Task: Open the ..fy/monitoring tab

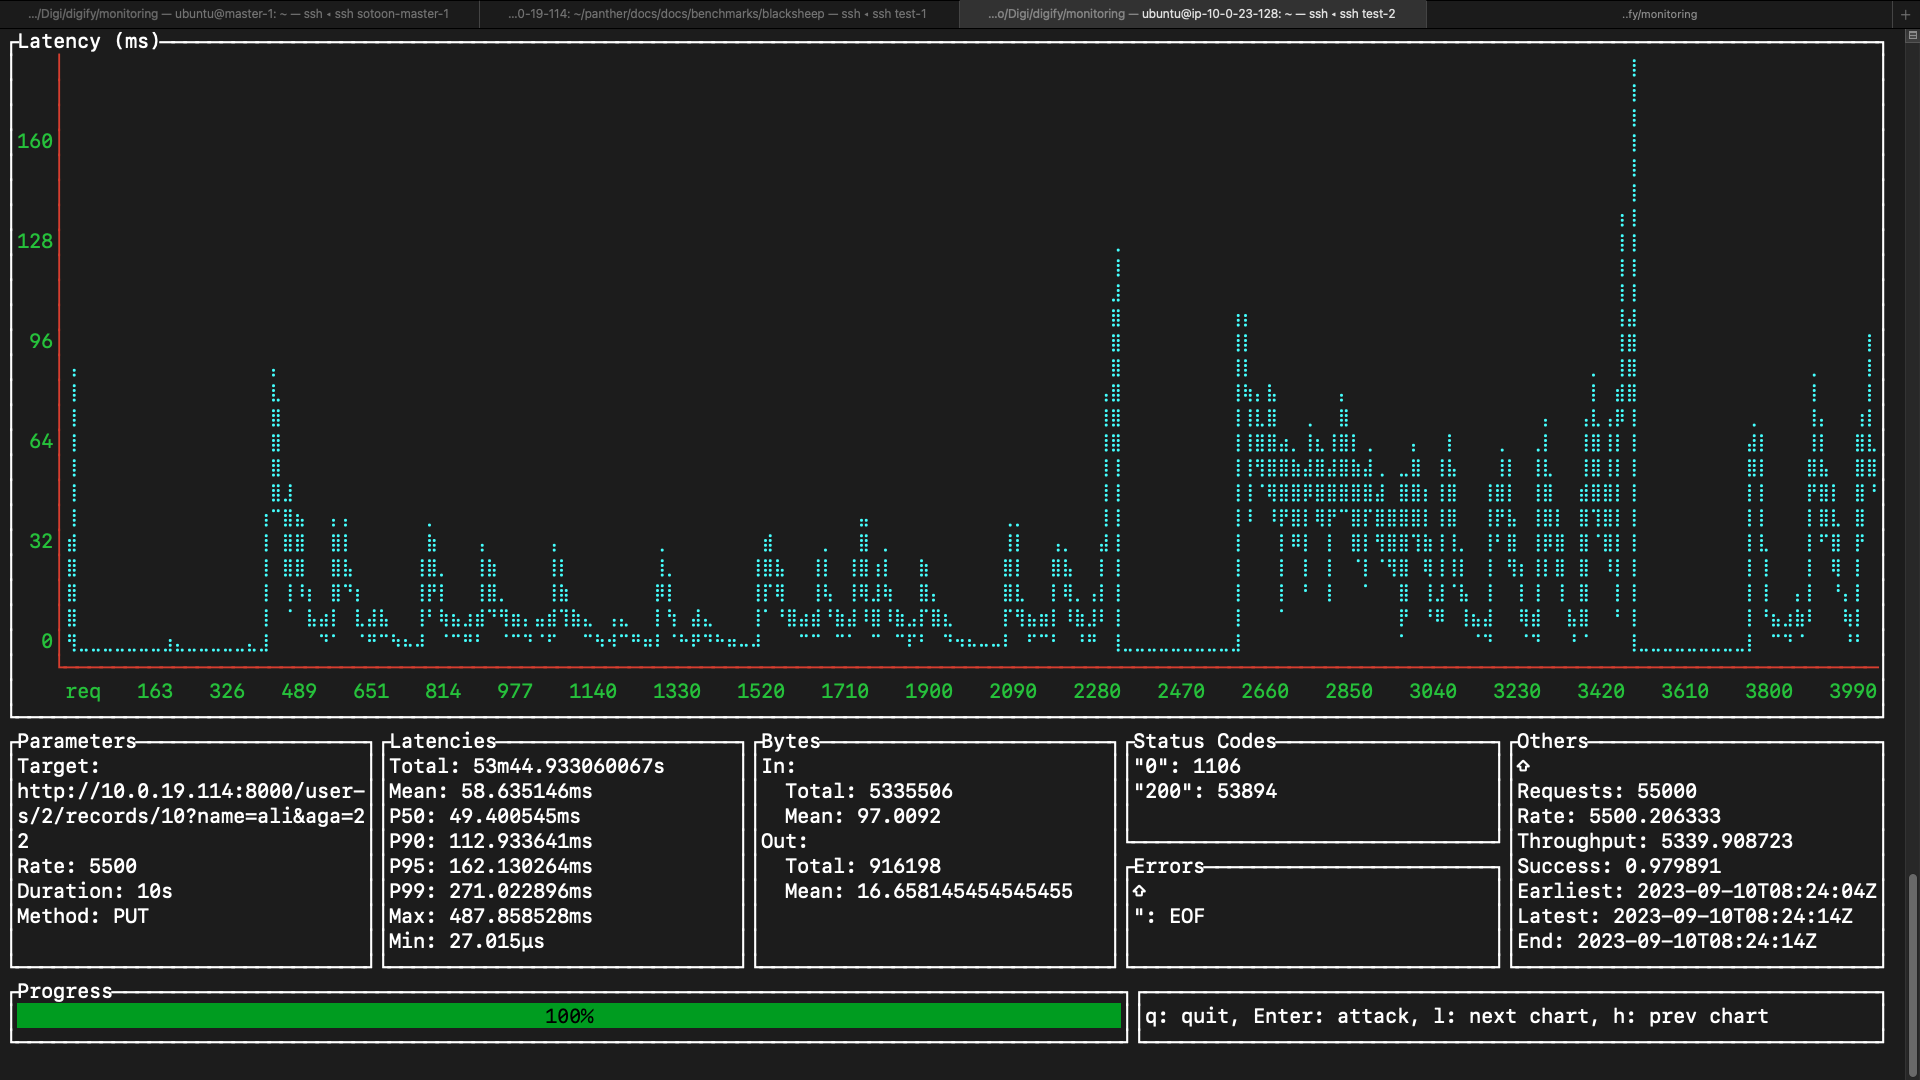Action: [x=1659, y=14]
